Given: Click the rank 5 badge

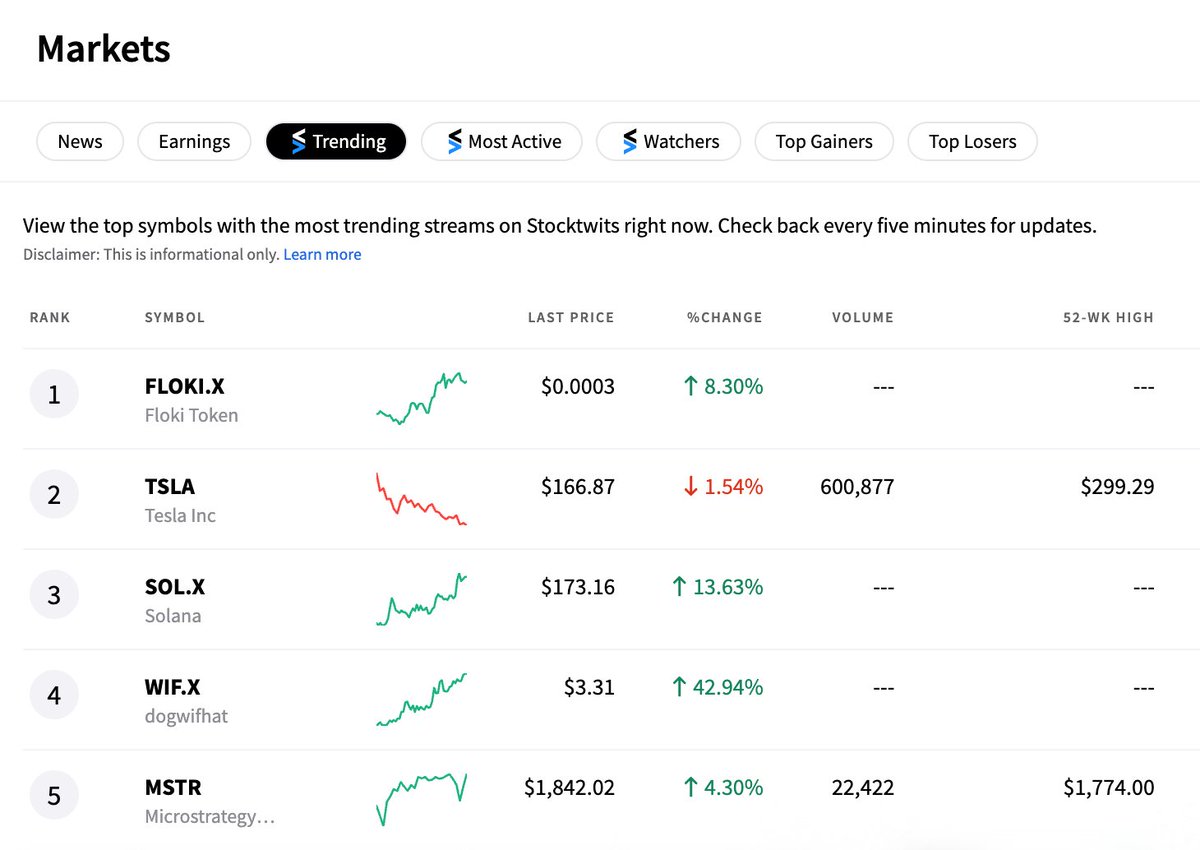Looking at the screenshot, I should [54, 796].
